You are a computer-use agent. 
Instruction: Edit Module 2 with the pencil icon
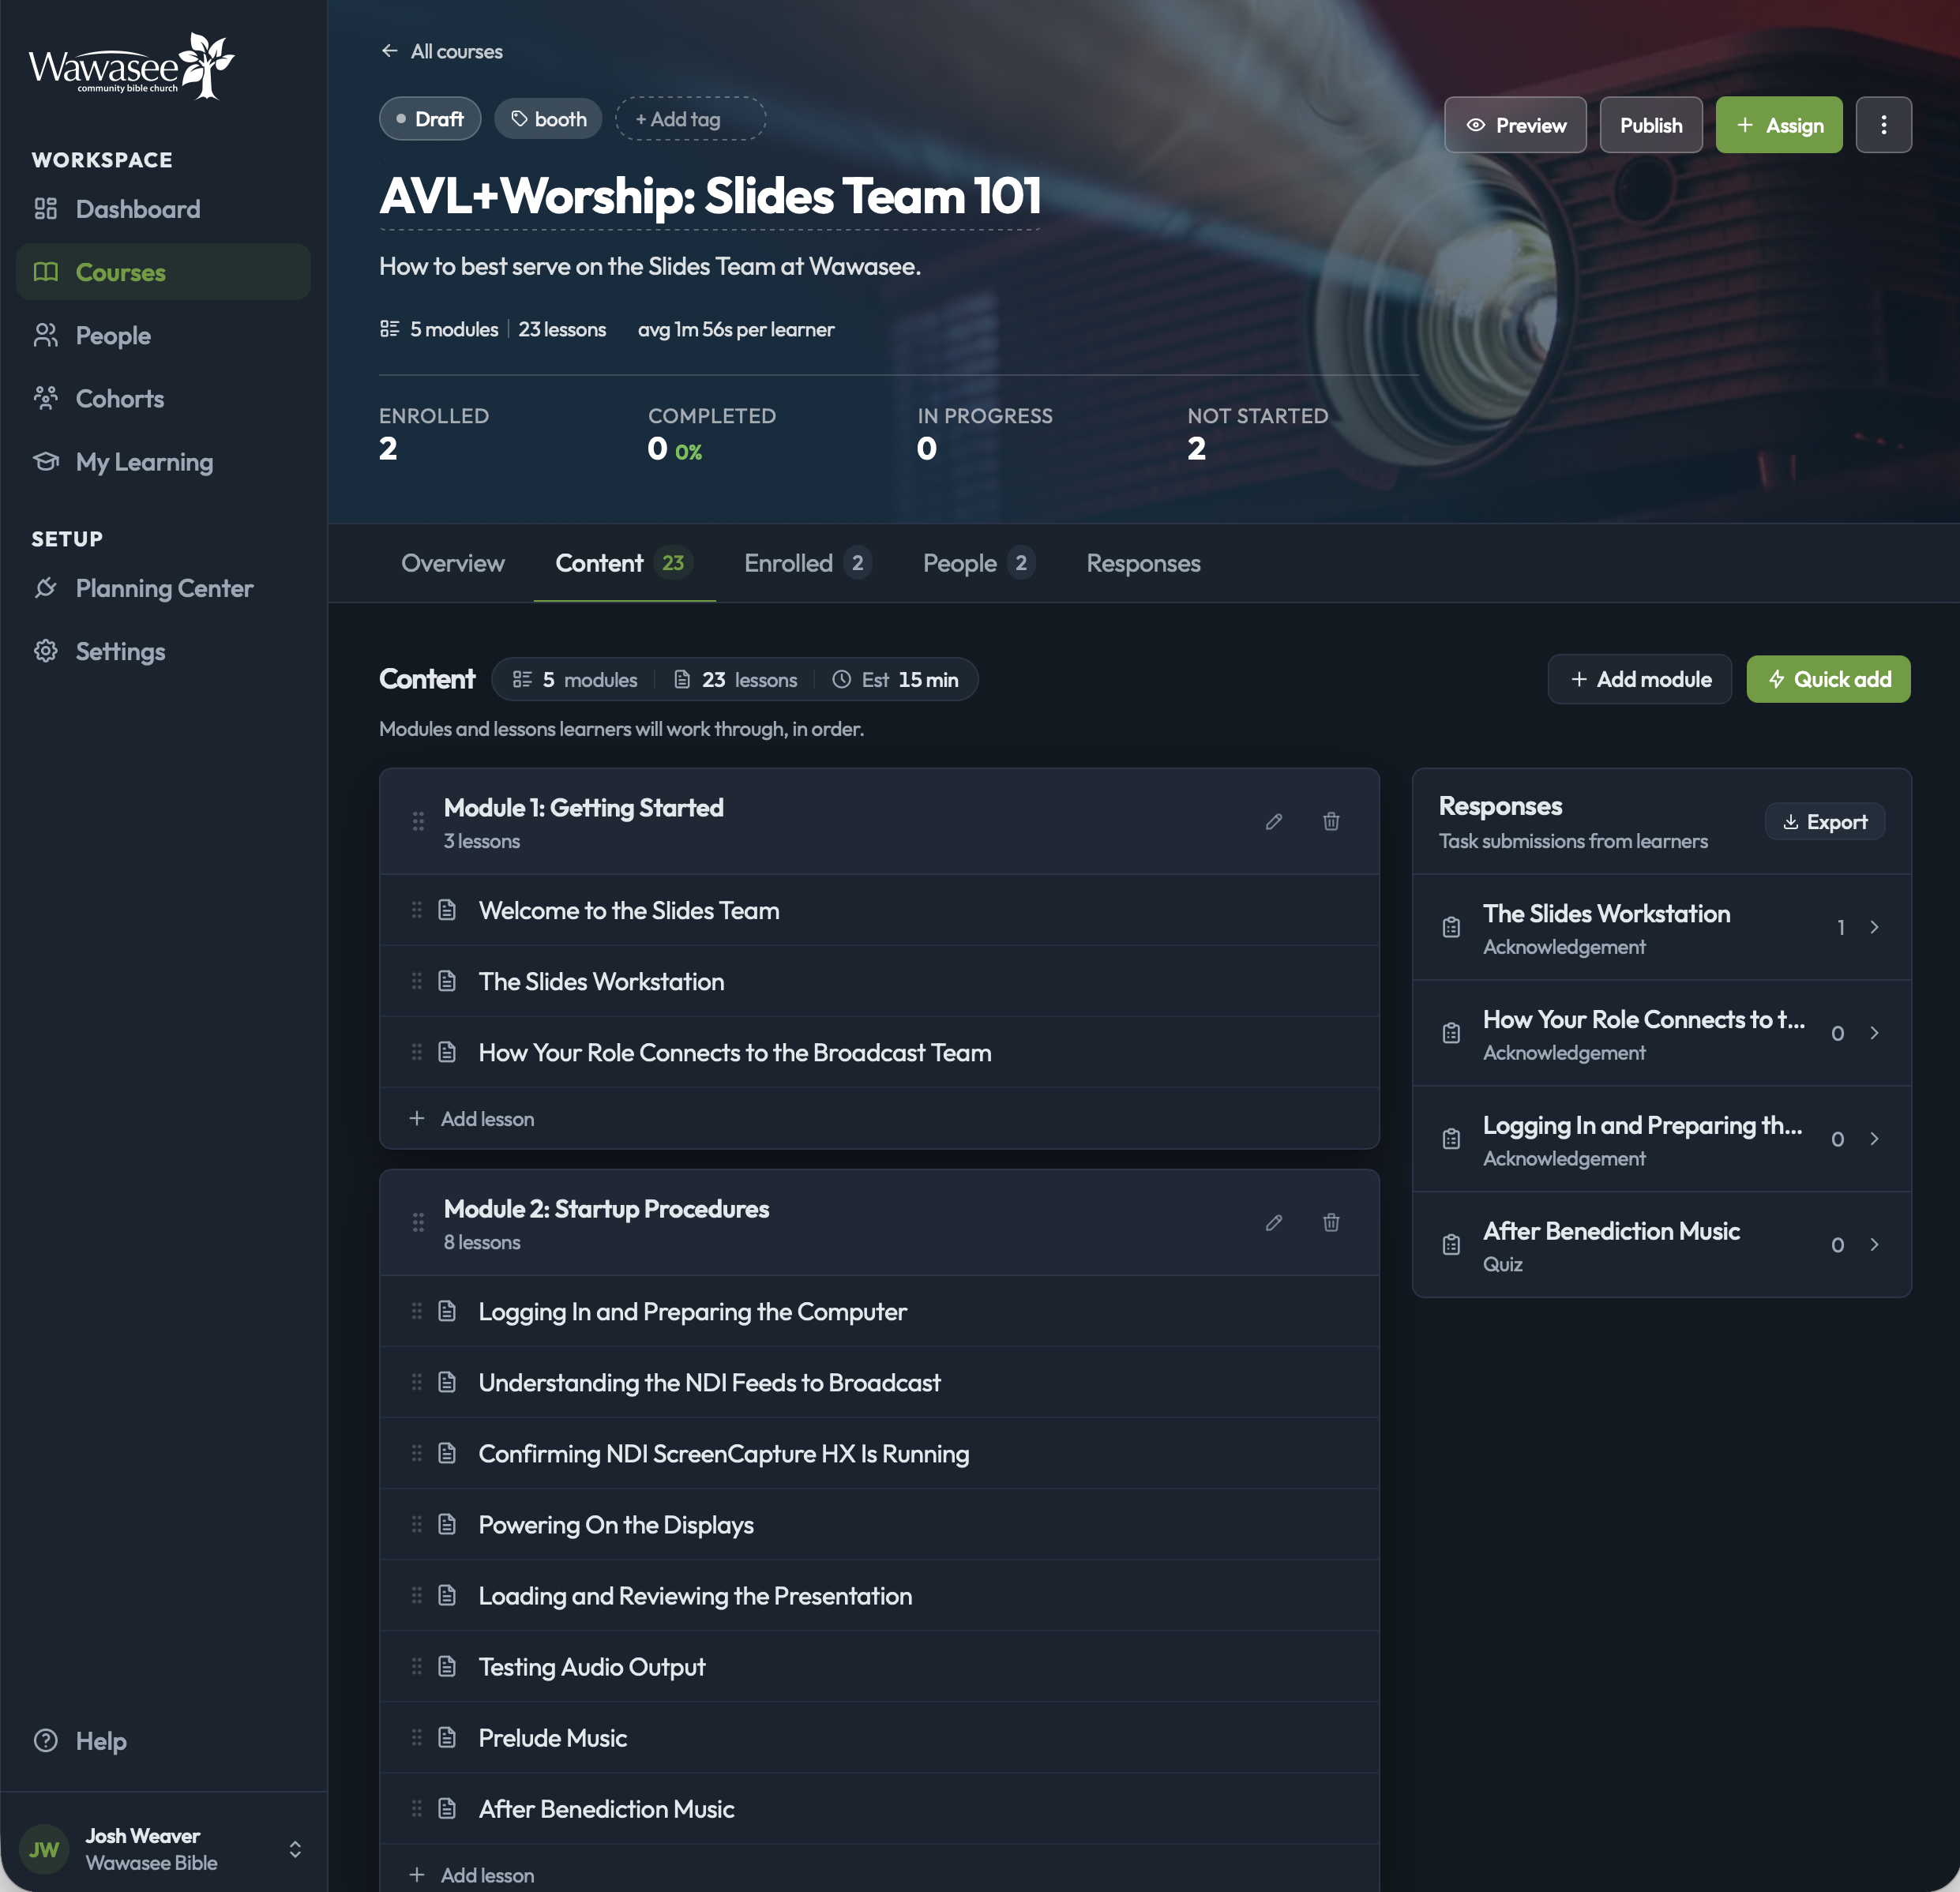(1273, 1222)
